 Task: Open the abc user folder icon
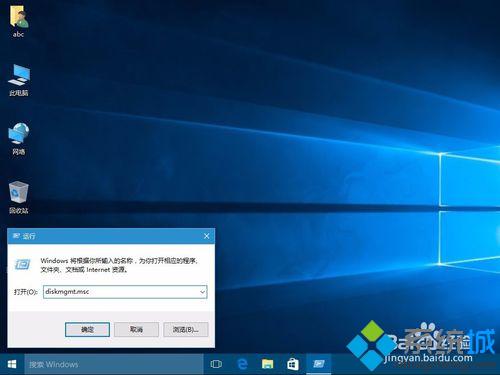tap(19, 21)
